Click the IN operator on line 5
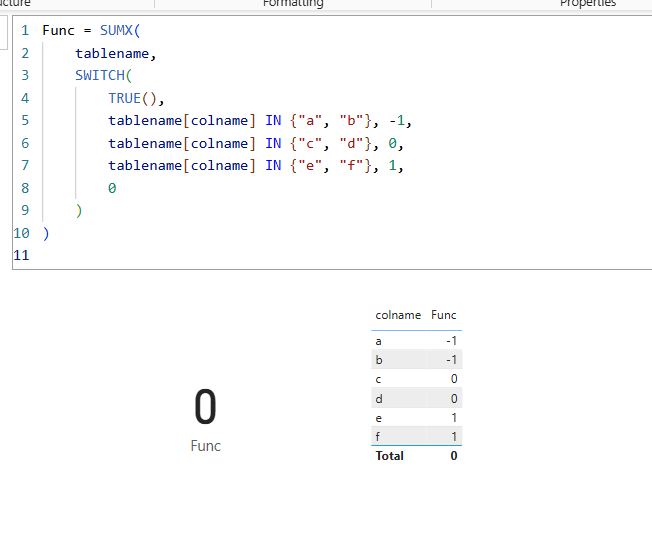The image size is (652, 559). point(273,121)
